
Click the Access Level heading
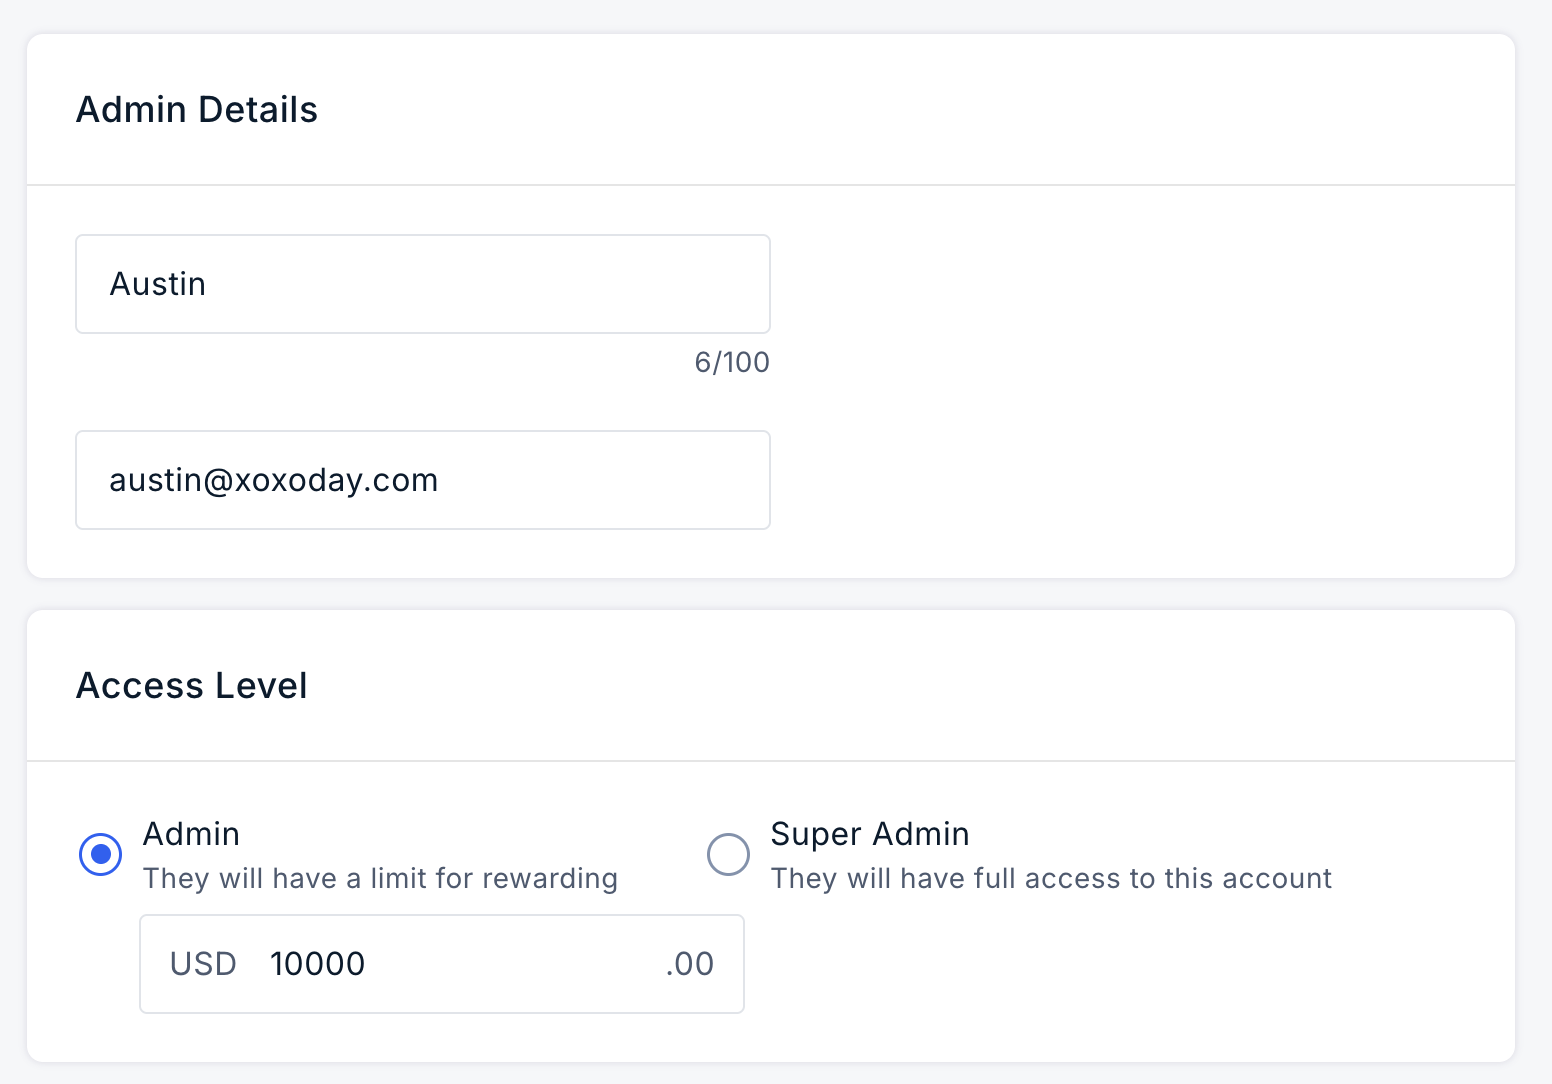tap(192, 686)
